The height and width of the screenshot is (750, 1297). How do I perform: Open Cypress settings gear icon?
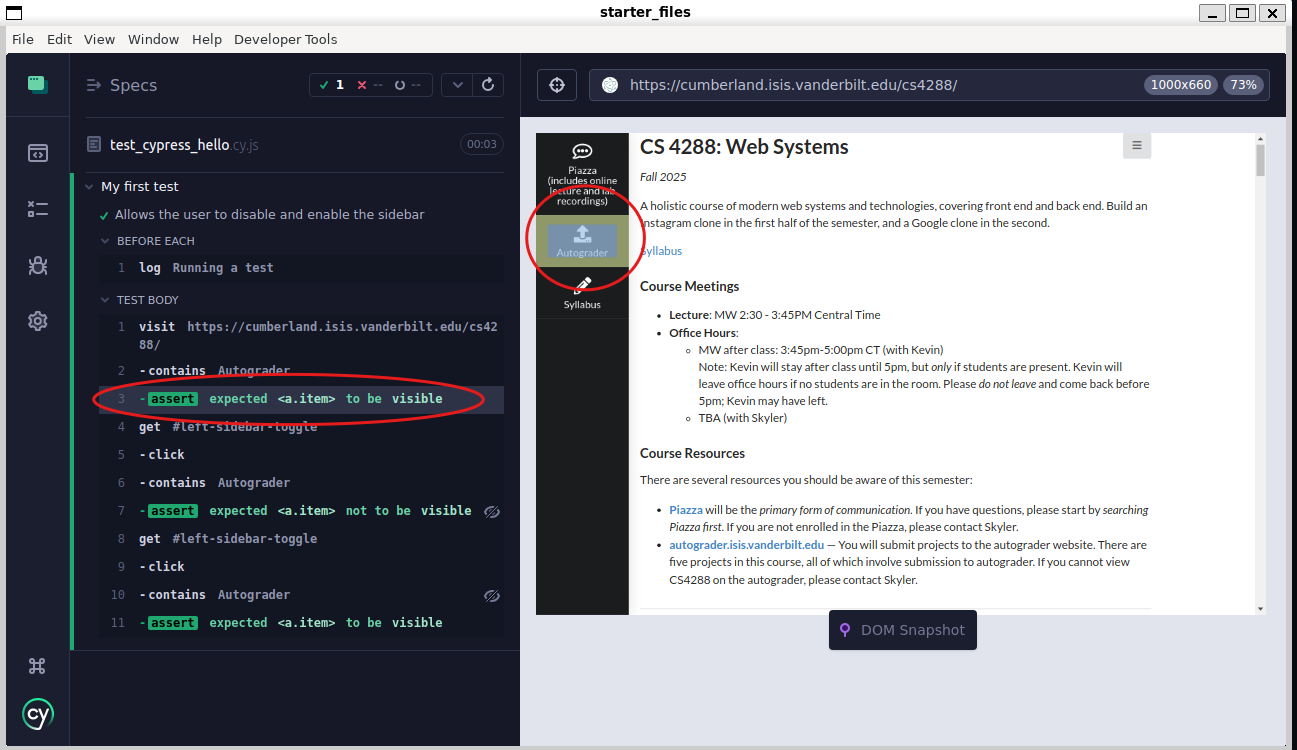pyautogui.click(x=37, y=321)
